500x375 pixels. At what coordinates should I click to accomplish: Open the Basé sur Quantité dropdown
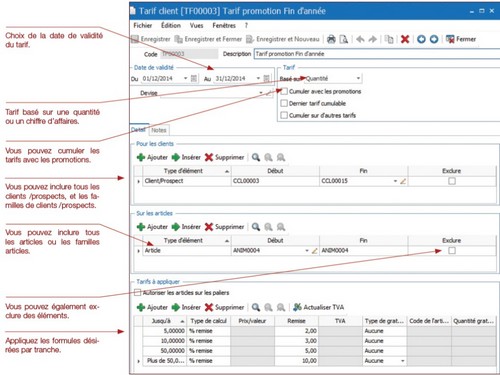click(358, 79)
